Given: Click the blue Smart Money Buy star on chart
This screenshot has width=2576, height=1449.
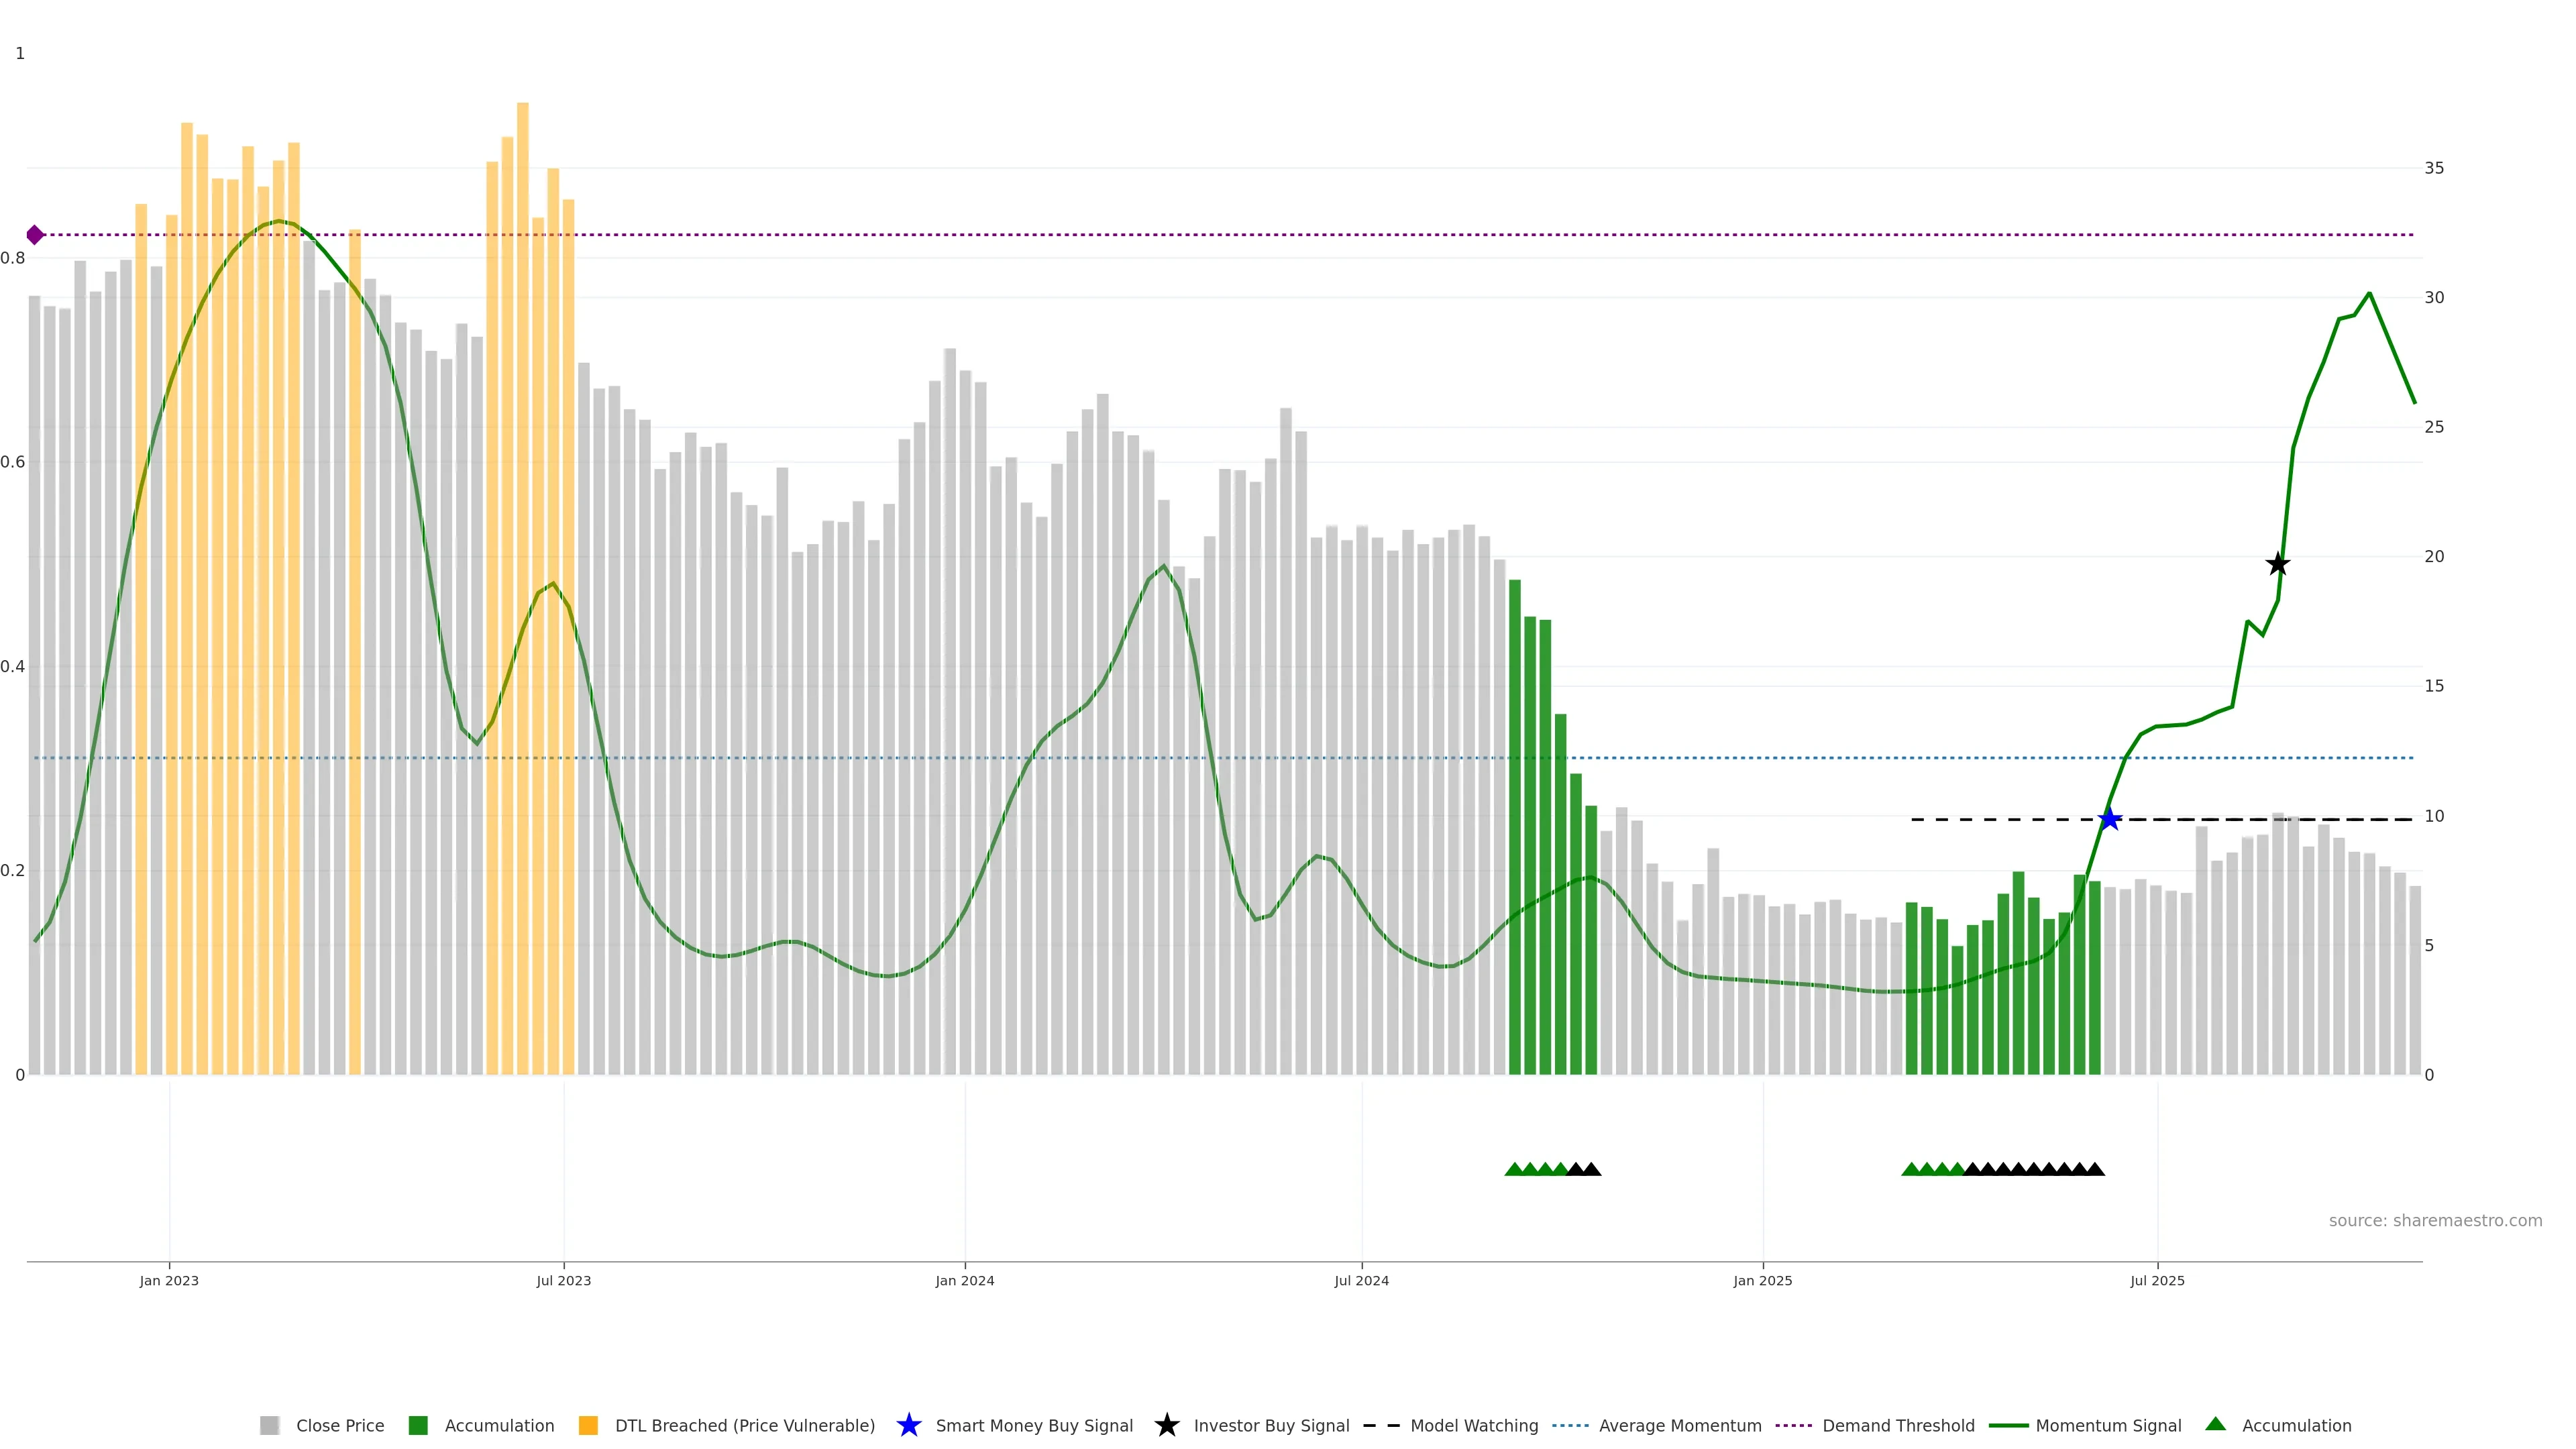Looking at the screenshot, I should [x=2109, y=819].
